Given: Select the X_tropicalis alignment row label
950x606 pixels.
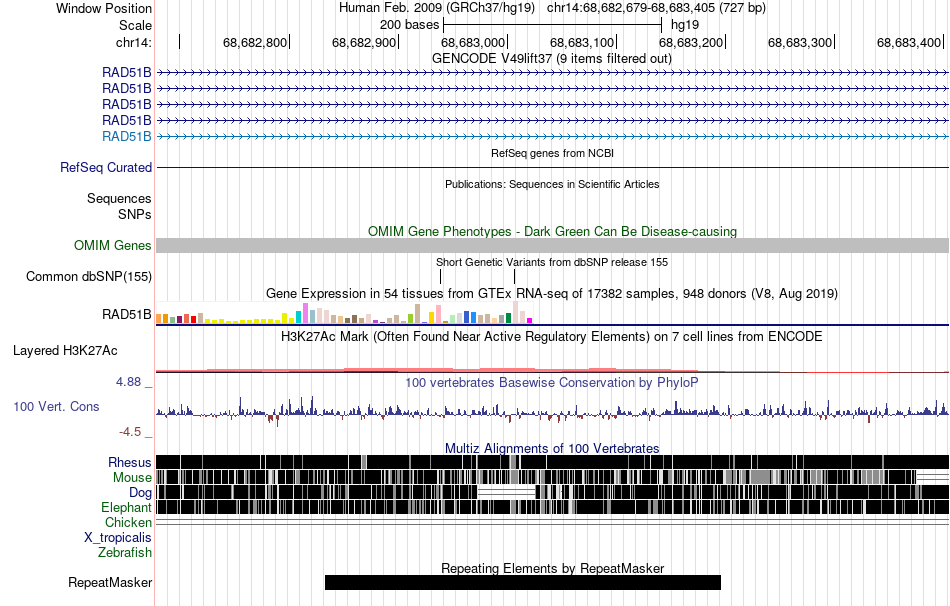Looking at the screenshot, I should point(118,538).
